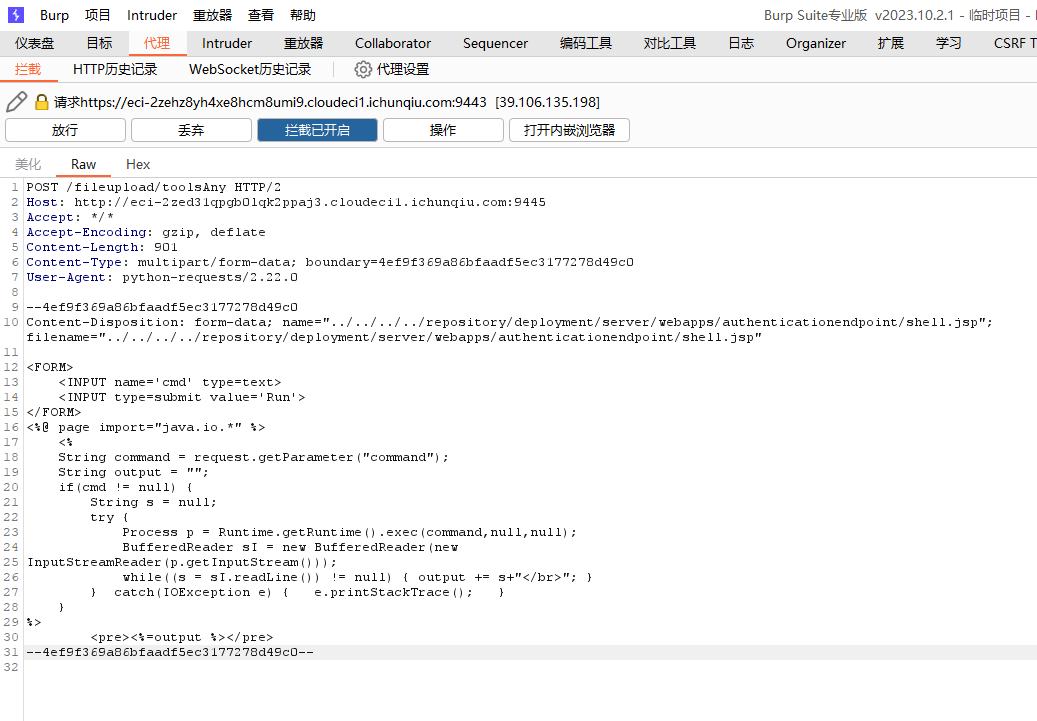Open the CSRF tab
Viewport: 1037px width, 721px height.
pos(1014,43)
